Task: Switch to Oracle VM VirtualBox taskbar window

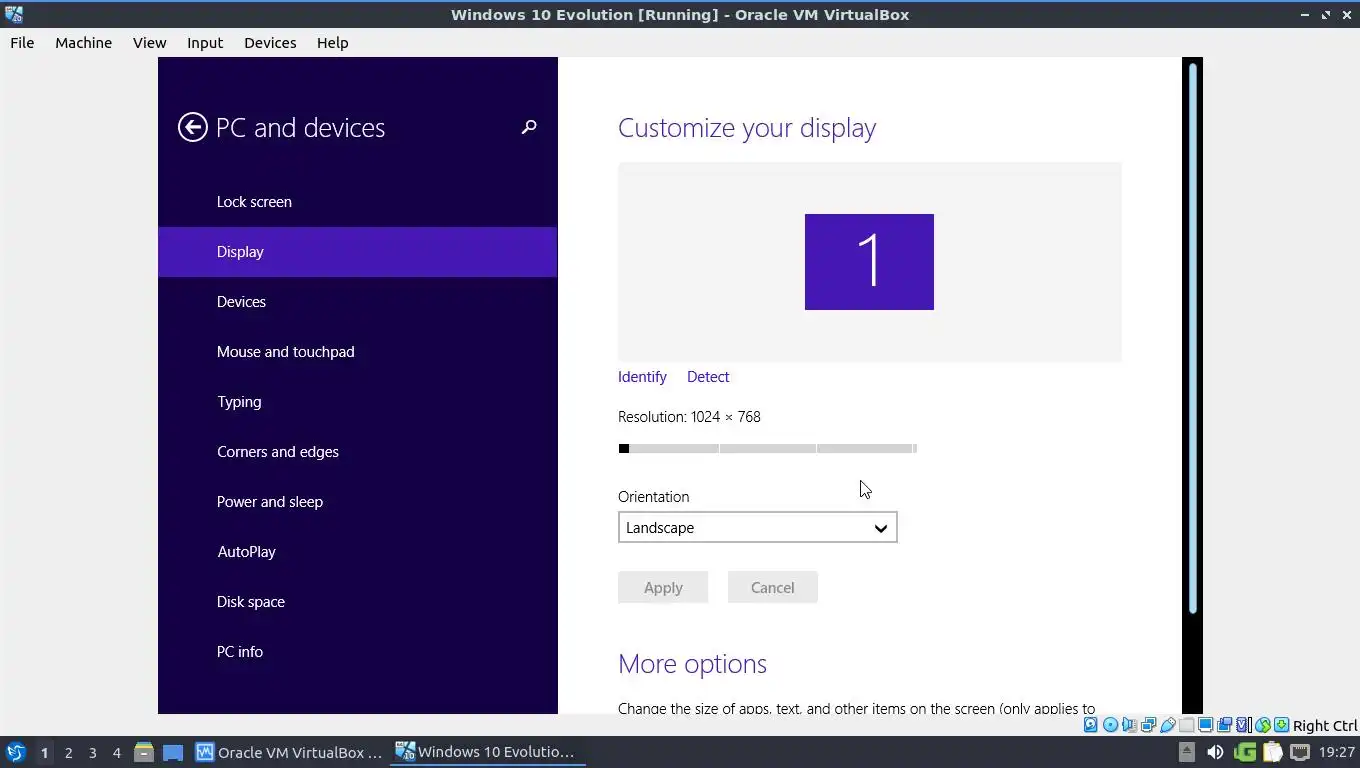Action: 288,752
